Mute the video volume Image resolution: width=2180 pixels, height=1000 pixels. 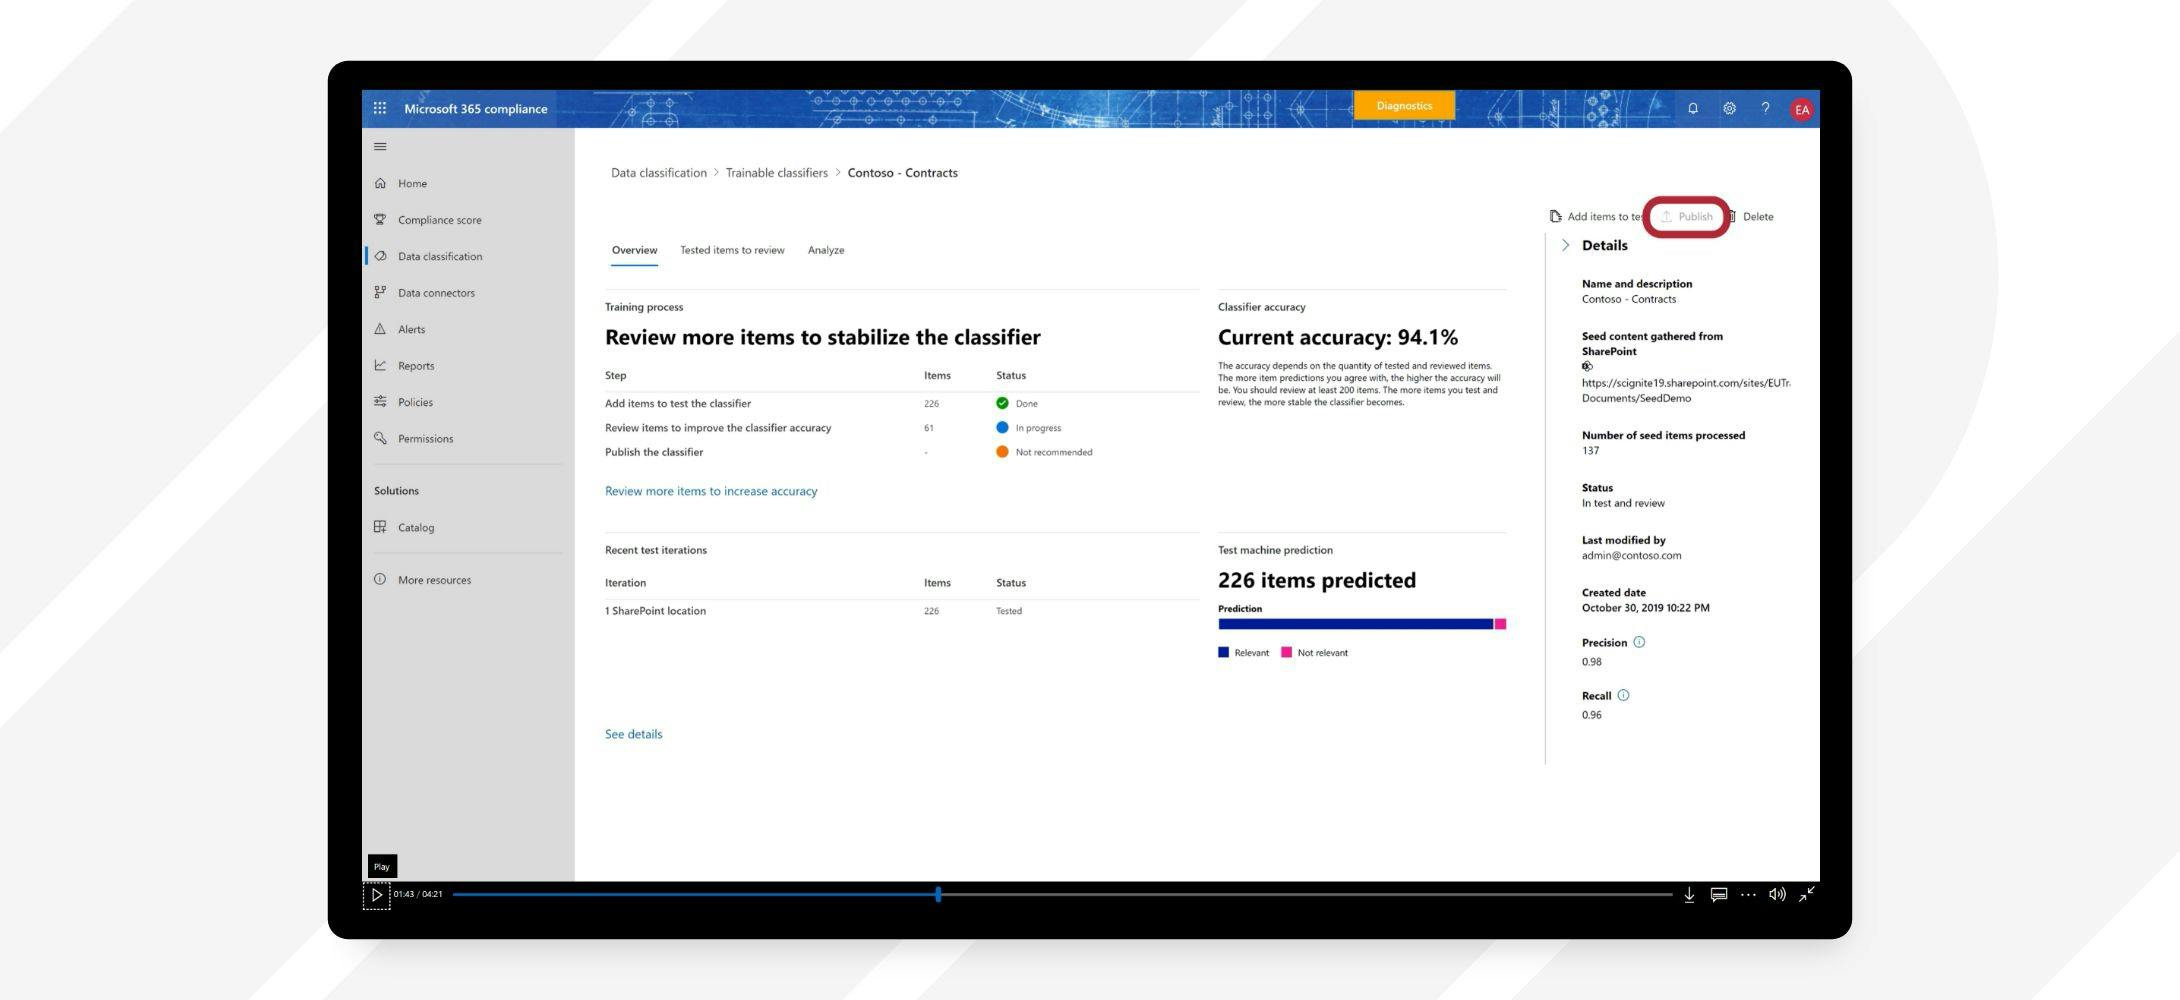(x=1778, y=894)
